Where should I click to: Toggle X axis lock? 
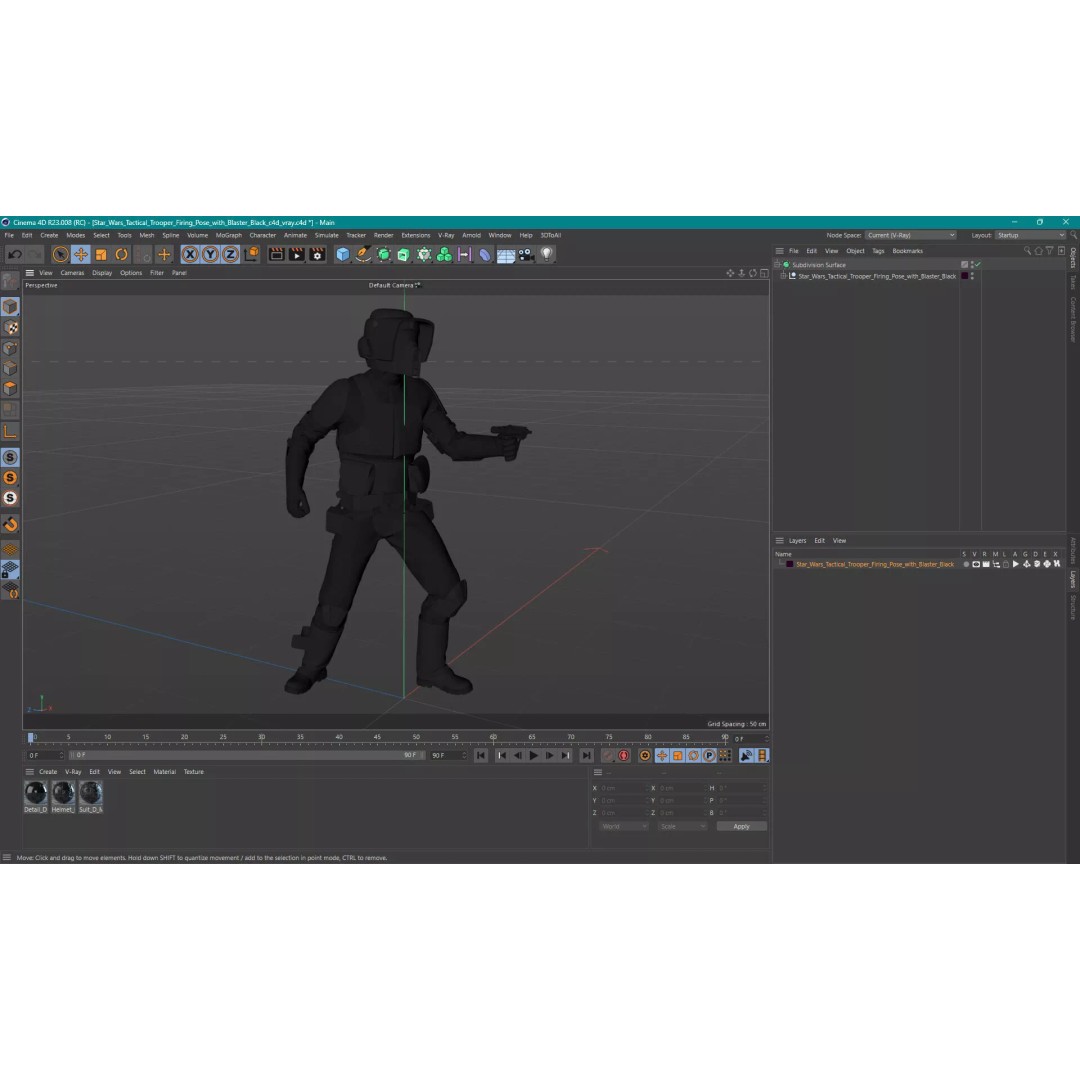click(190, 254)
